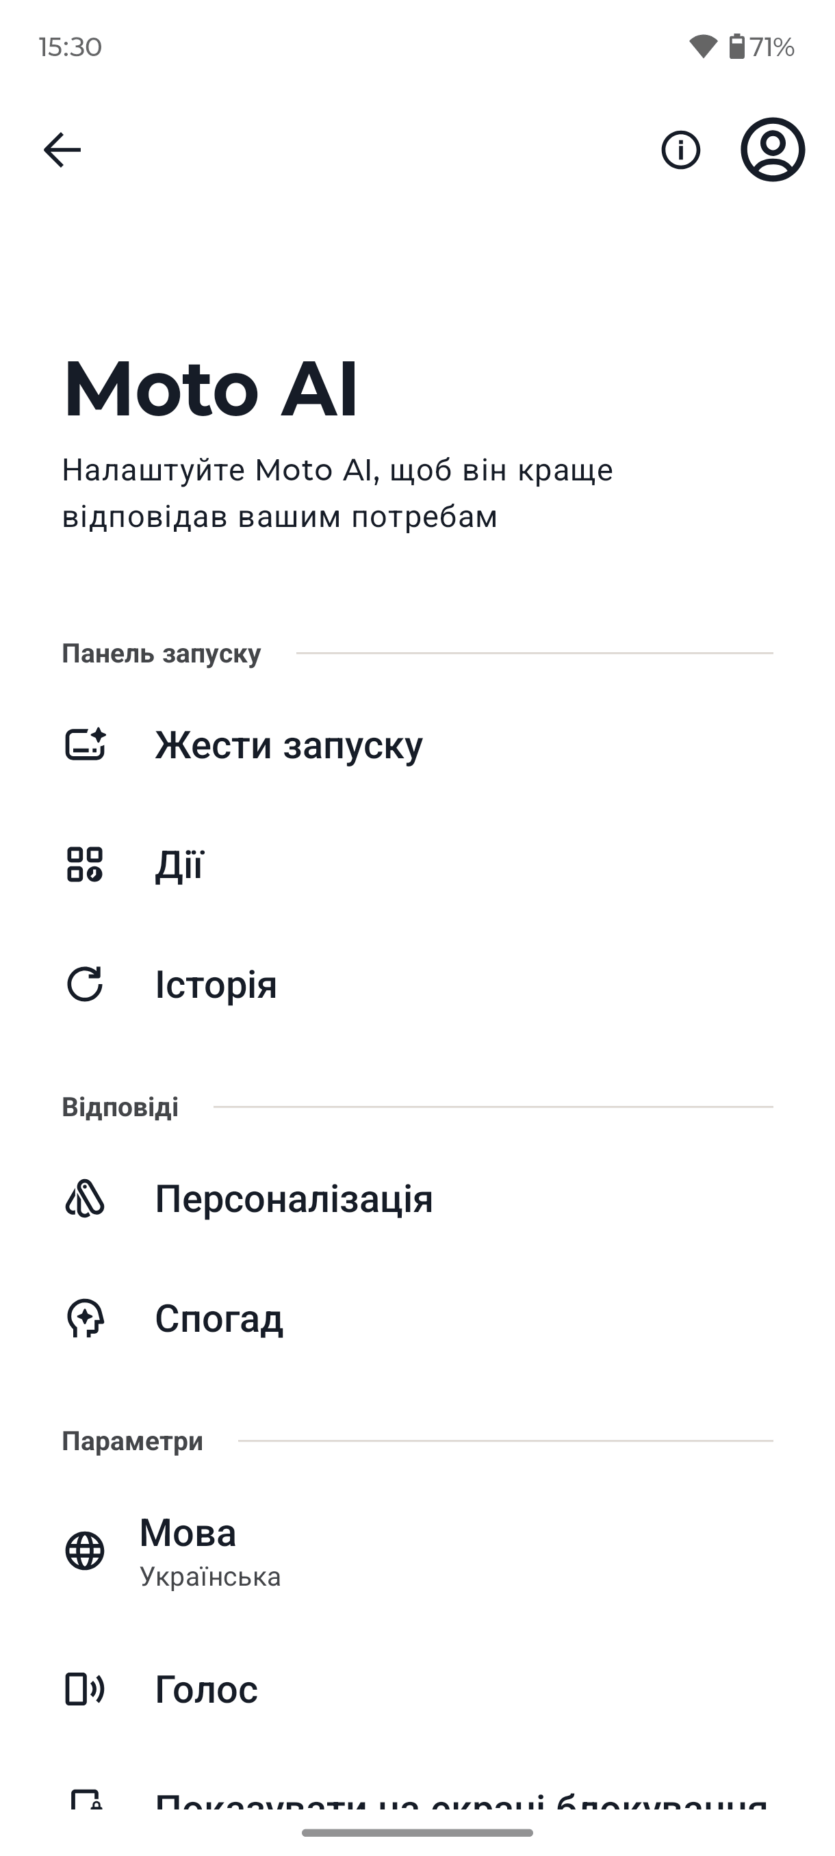Tap the Українська language value
This screenshot has height=1856, width=835.
(210, 1577)
